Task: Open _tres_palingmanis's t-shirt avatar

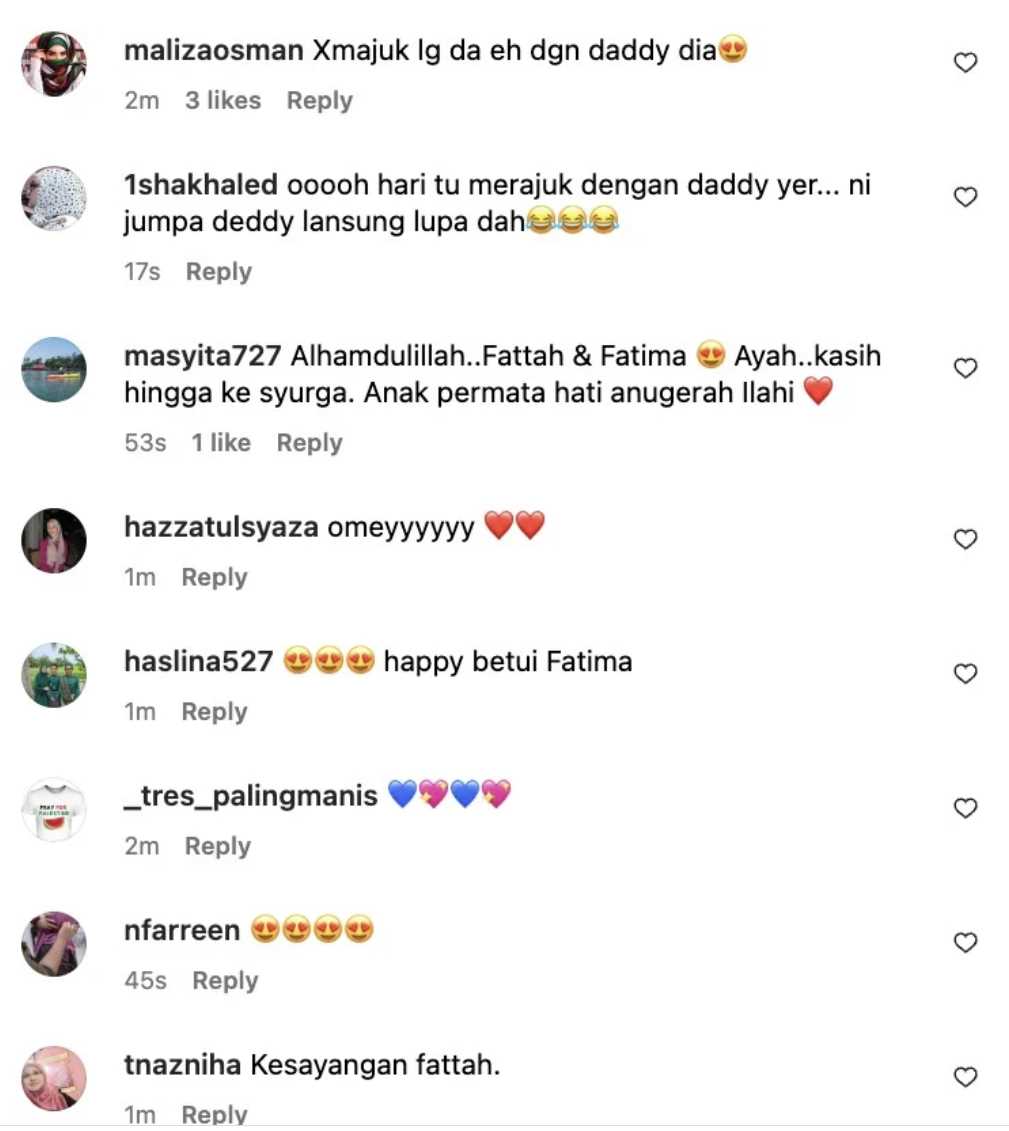Action: [54, 809]
